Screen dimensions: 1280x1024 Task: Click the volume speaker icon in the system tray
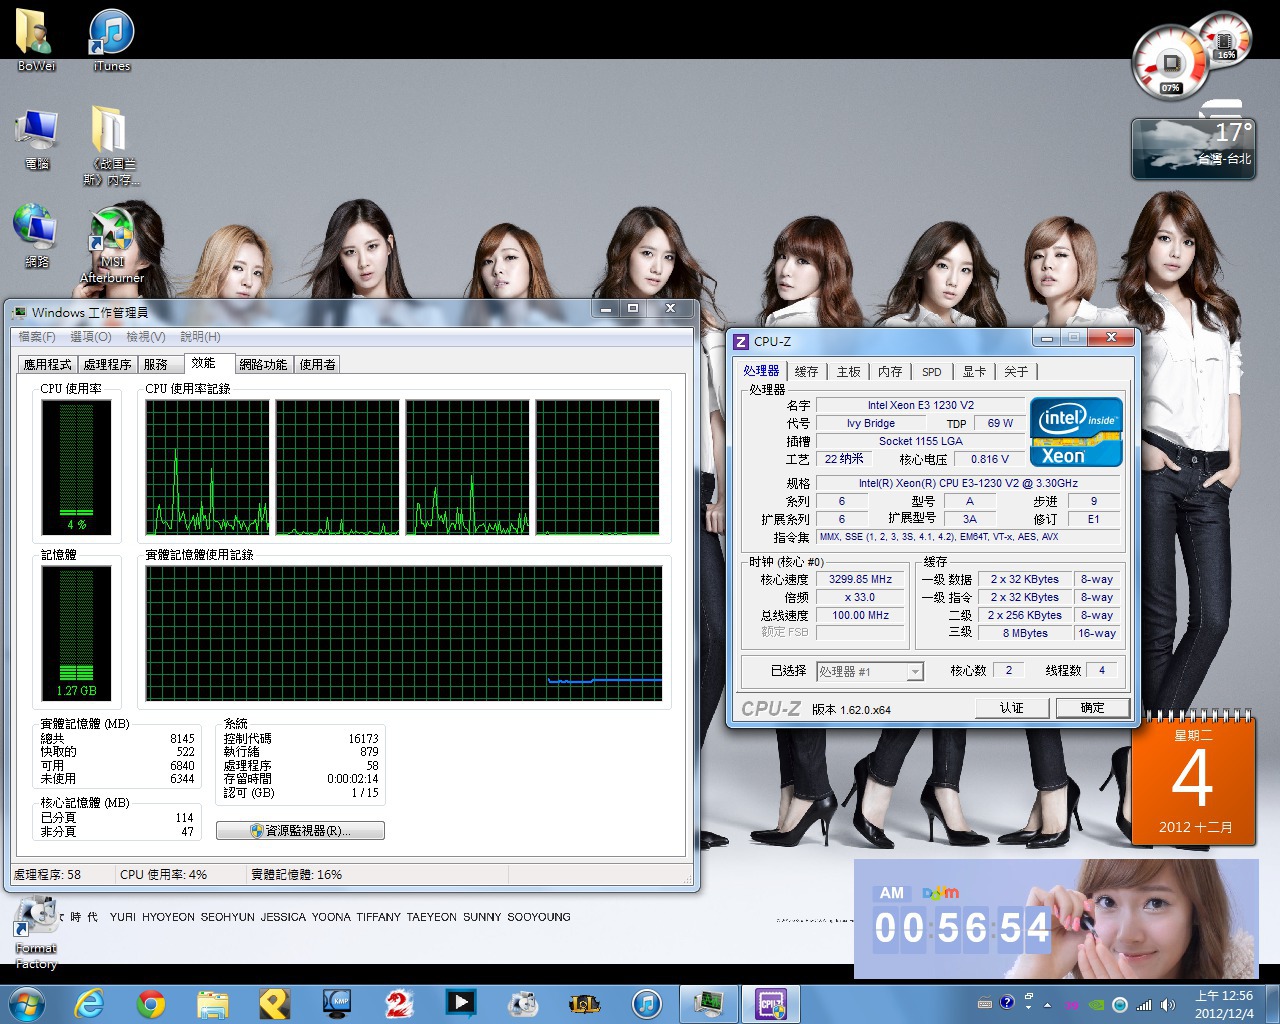(x=1167, y=1004)
